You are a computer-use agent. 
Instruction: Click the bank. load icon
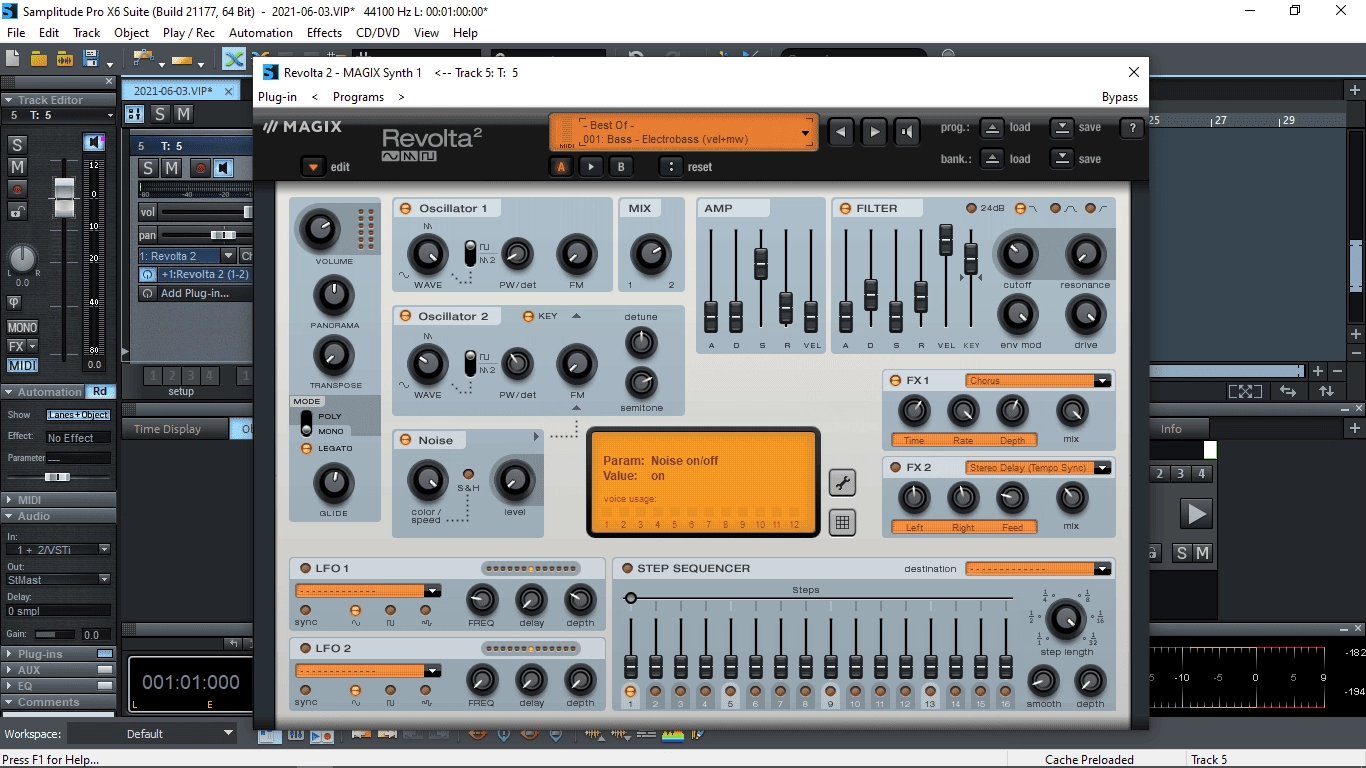[991, 158]
